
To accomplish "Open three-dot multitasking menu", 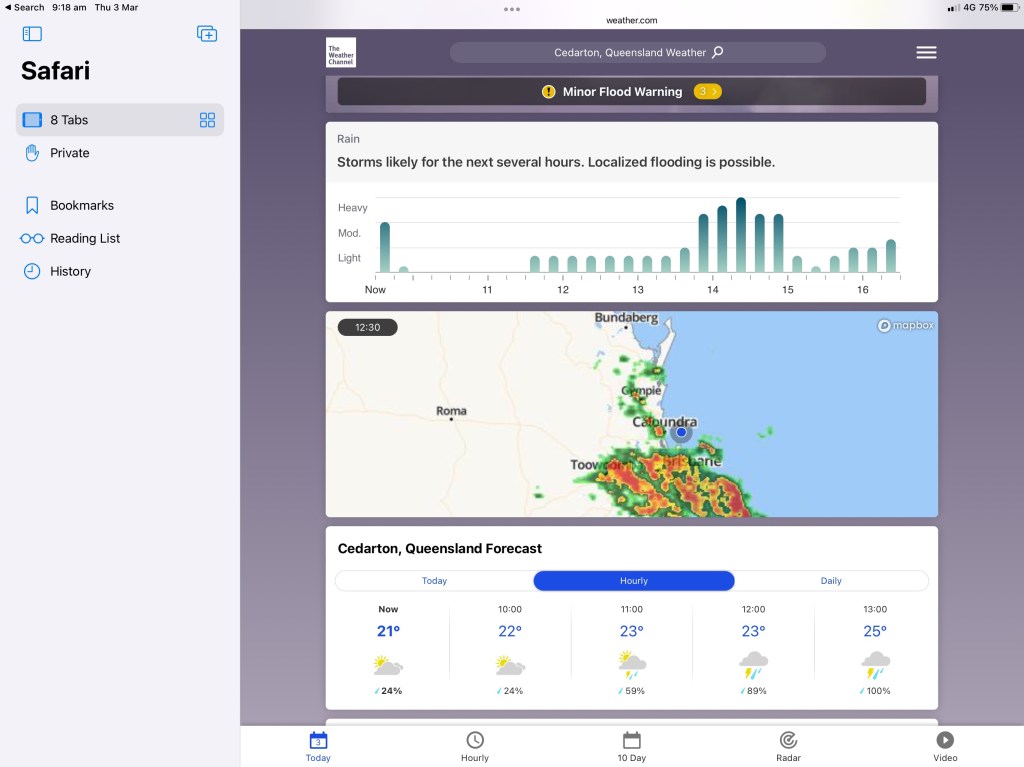I will tap(512, 9).
